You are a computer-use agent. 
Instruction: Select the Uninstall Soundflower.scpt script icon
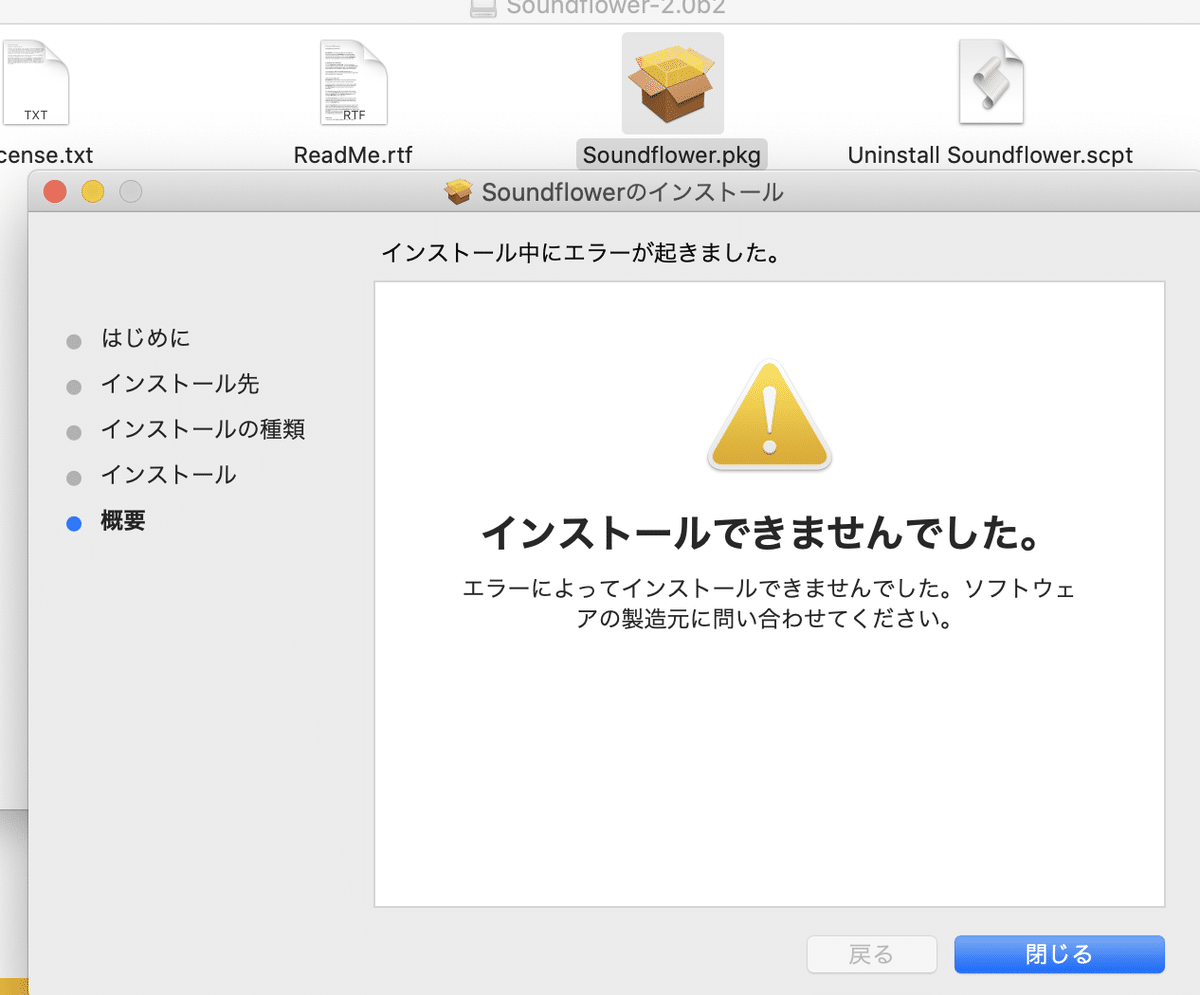991,82
